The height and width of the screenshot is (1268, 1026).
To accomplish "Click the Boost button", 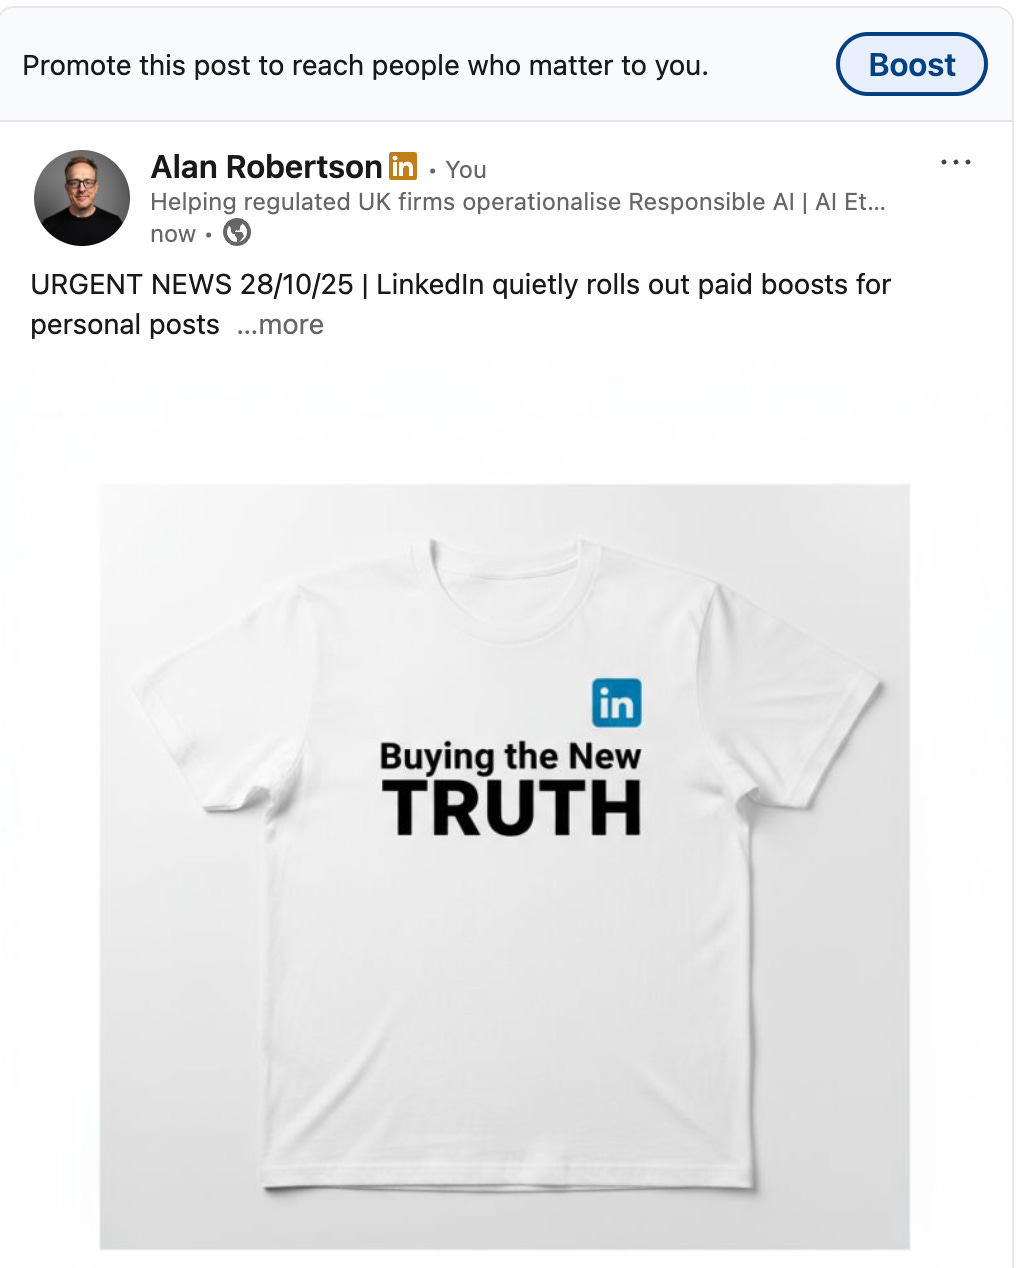I will (x=911, y=65).
